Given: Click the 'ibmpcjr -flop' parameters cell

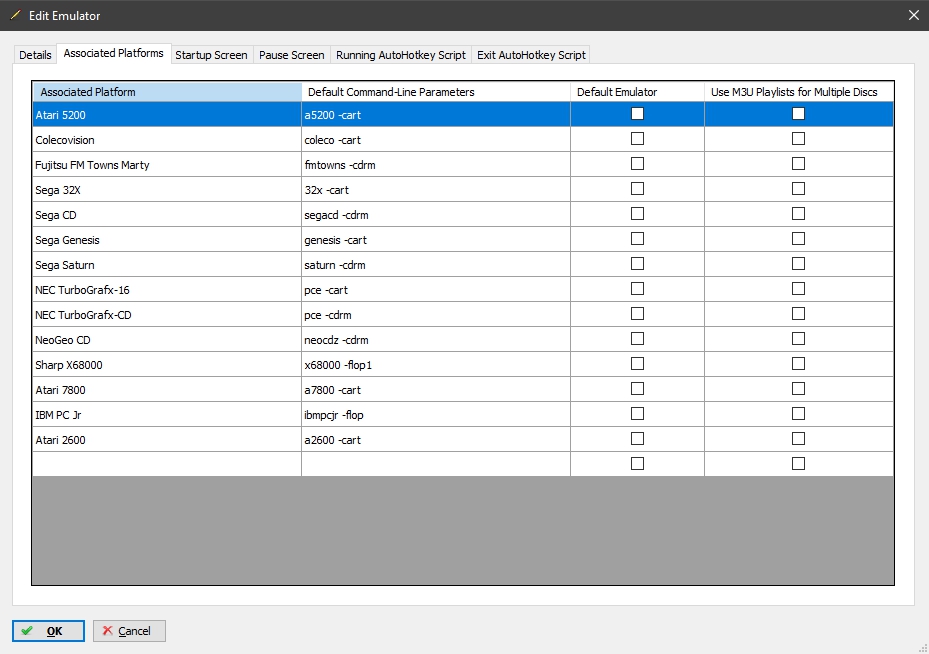Looking at the screenshot, I should (436, 414).
